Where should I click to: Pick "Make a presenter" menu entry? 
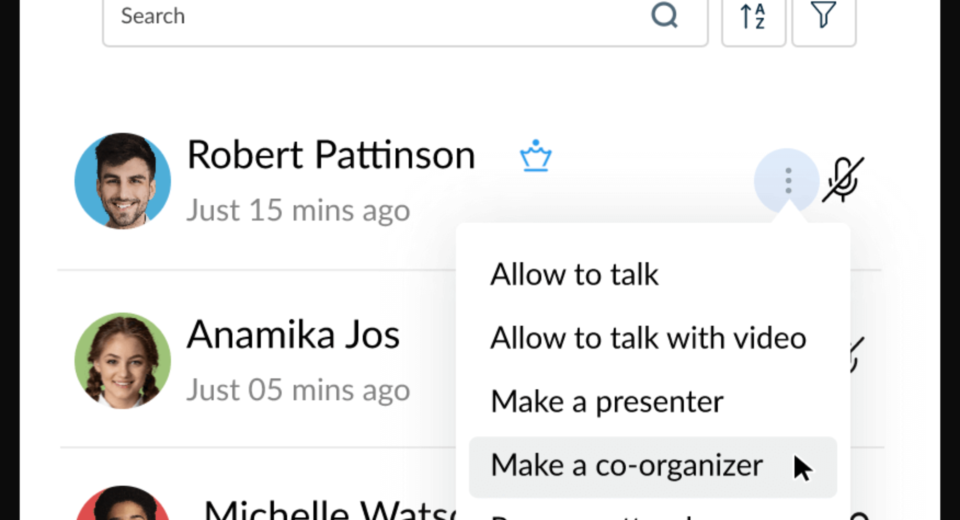(x=606, y=402)
